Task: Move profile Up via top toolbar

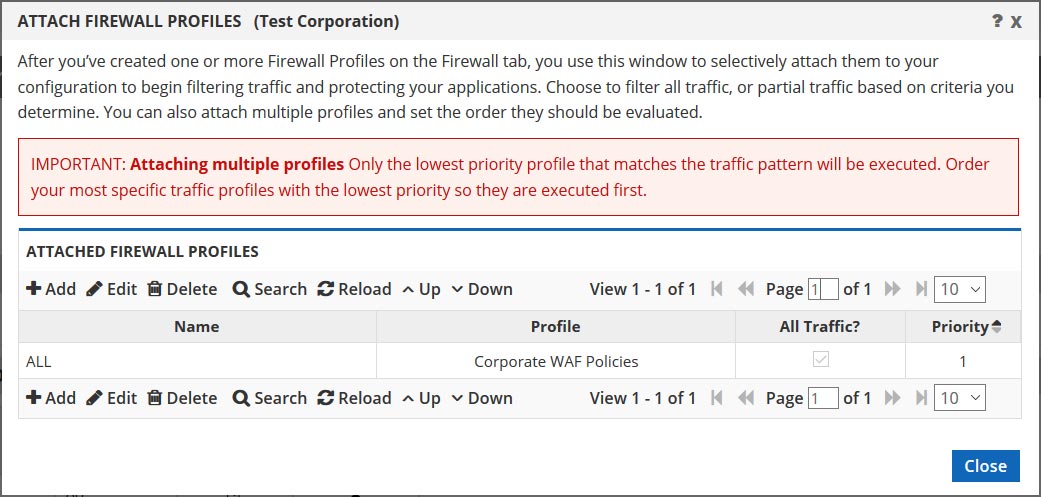Action: pyautogui.click(x=422, y=289)
